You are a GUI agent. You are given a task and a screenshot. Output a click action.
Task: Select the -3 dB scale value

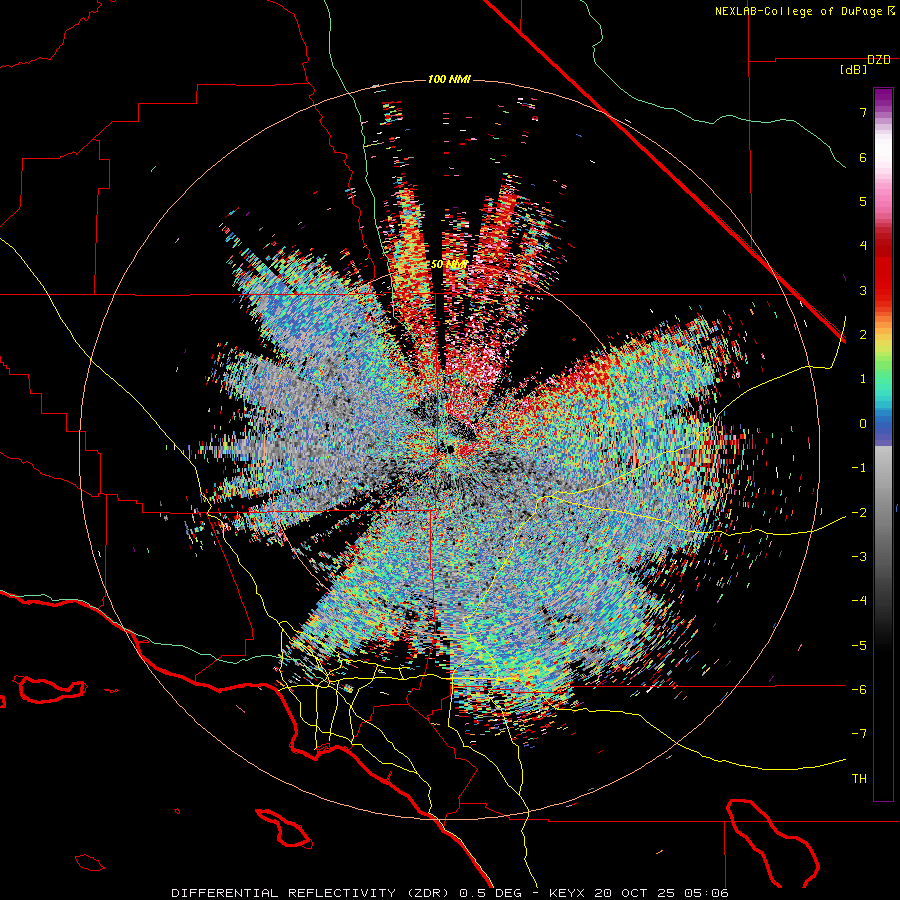[859, 557]
